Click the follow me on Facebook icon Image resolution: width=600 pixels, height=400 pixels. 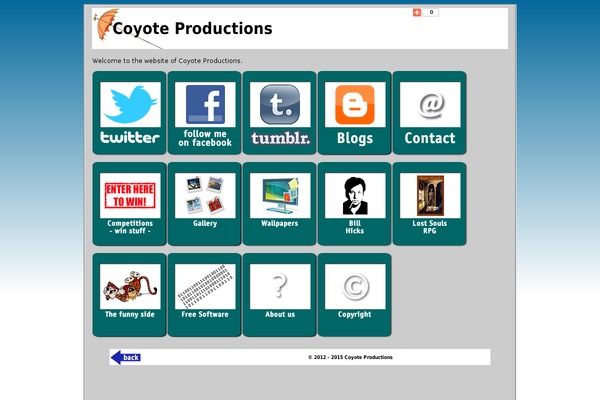(x=205, y=112)
